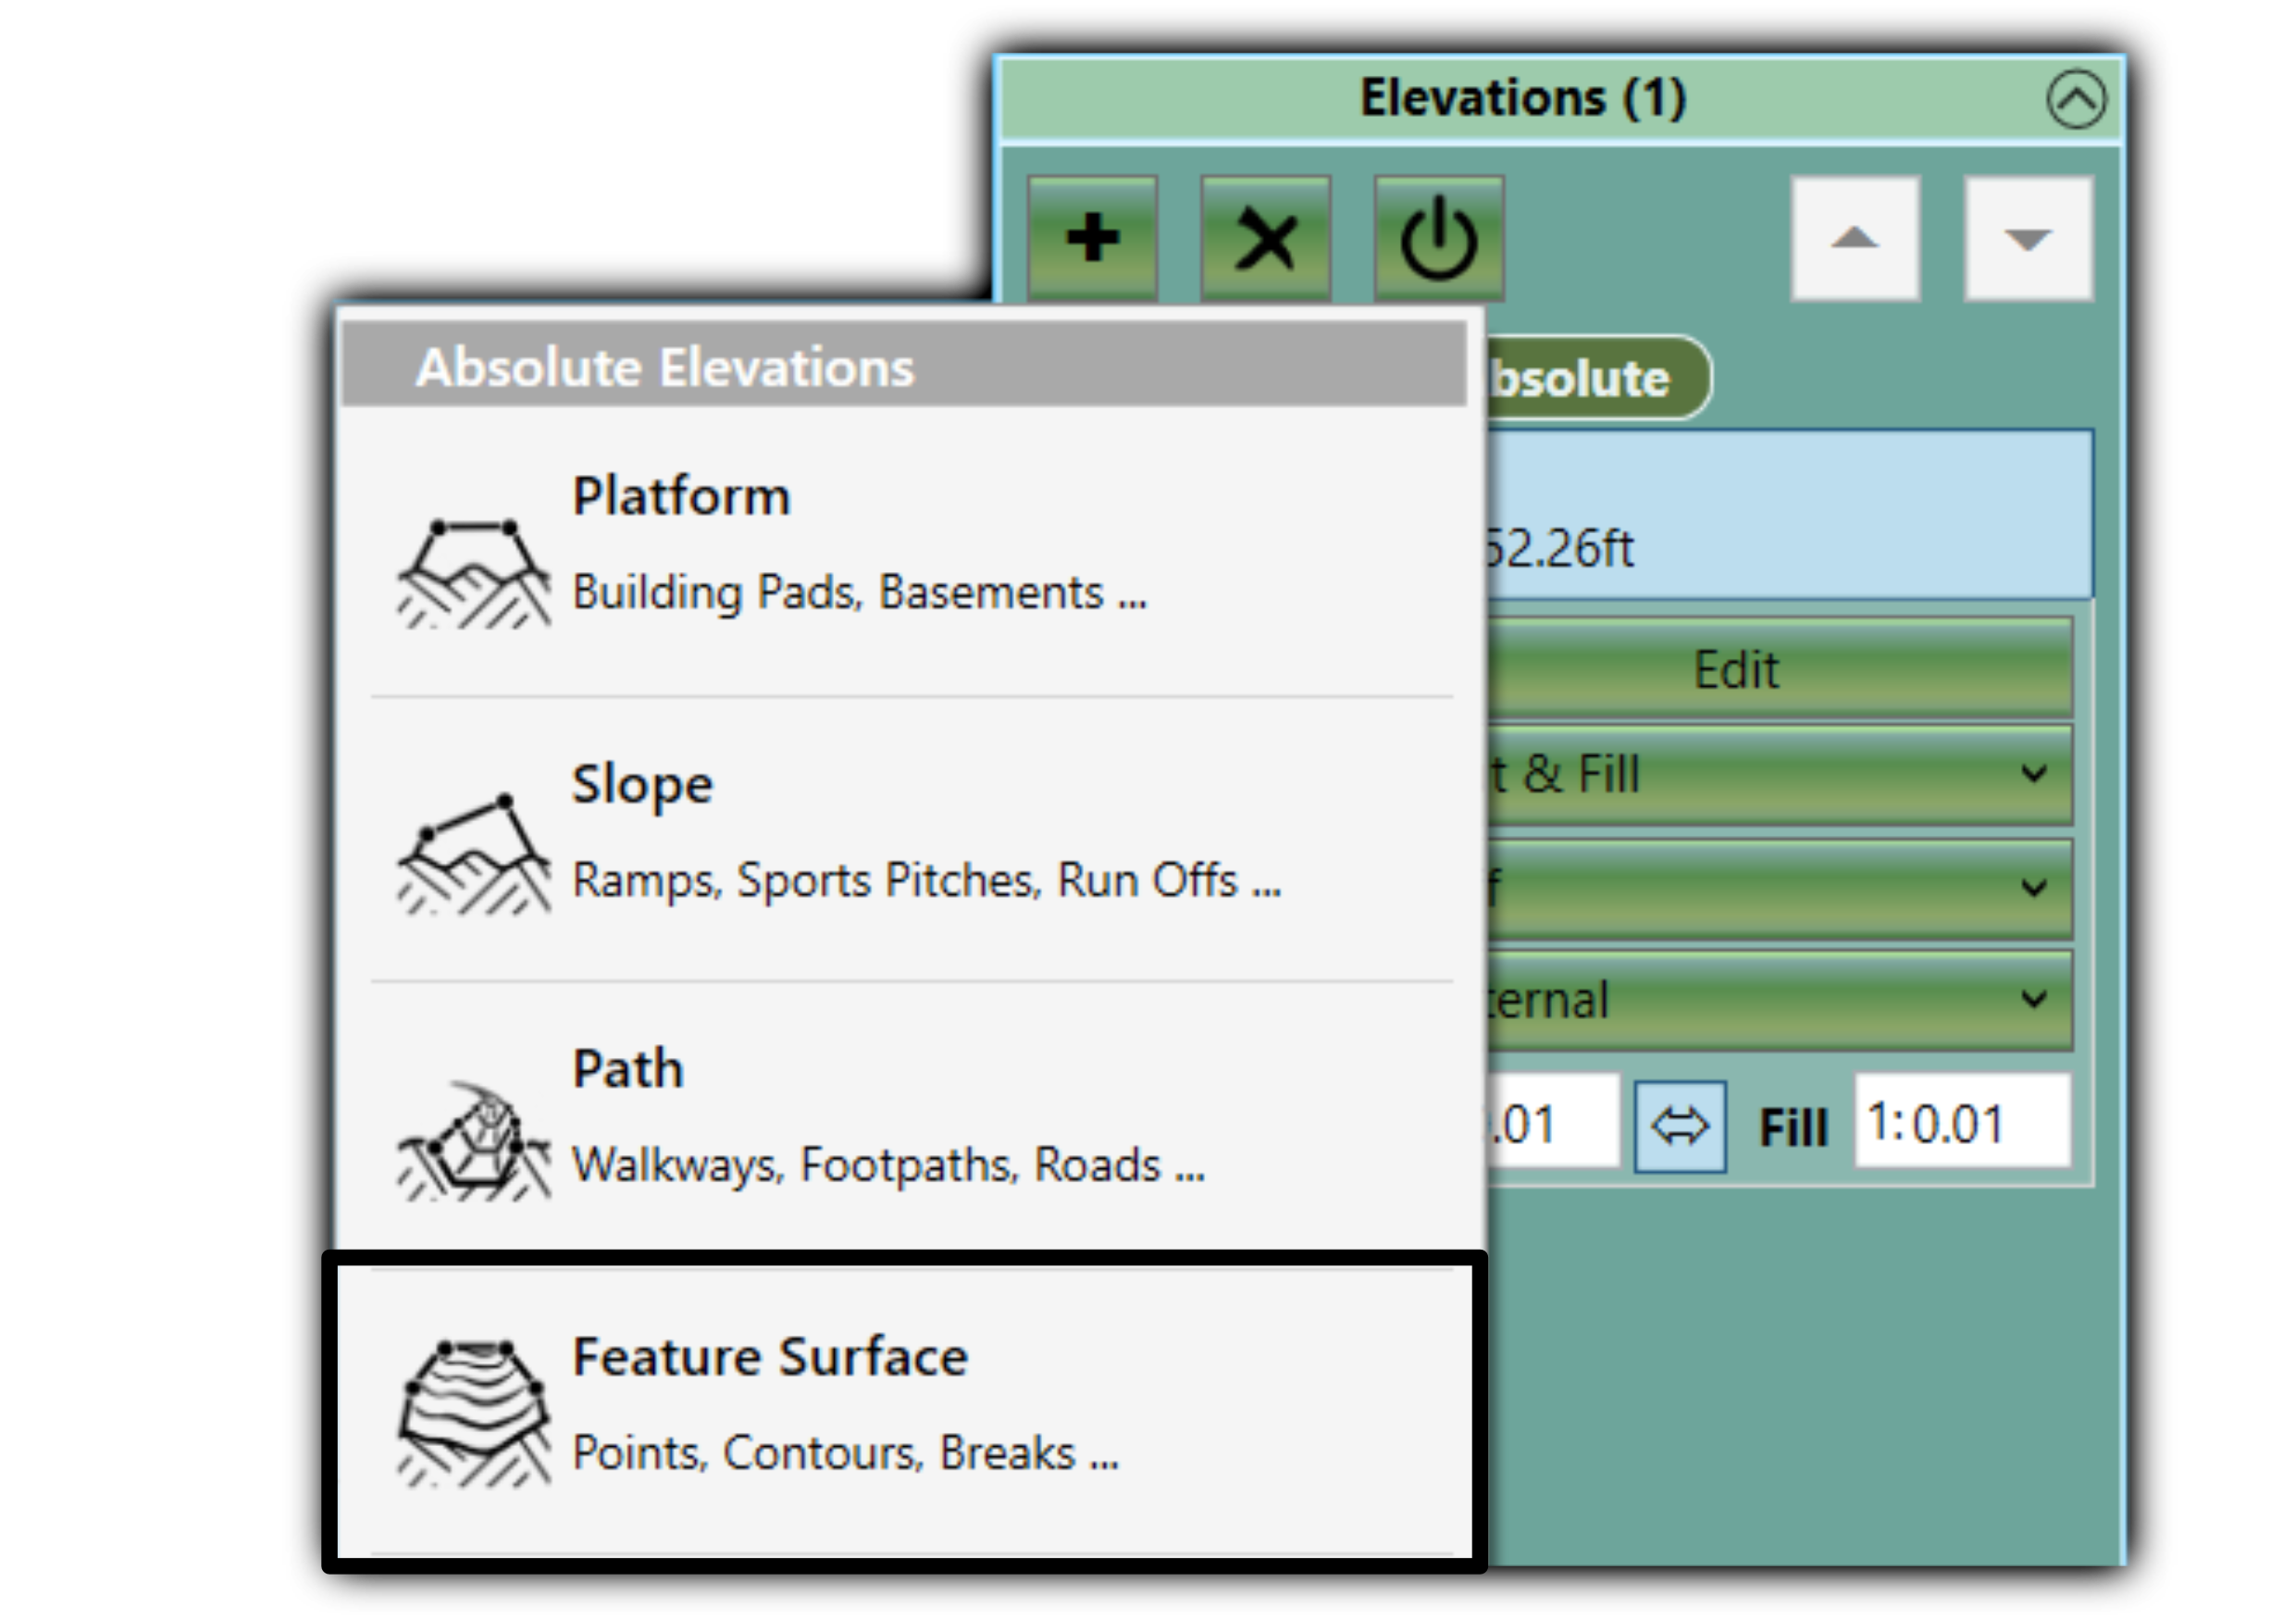The height and width of the screenshot is (1619, 2296).
Task: Click the X delete elevation button
Action: 1265,238
